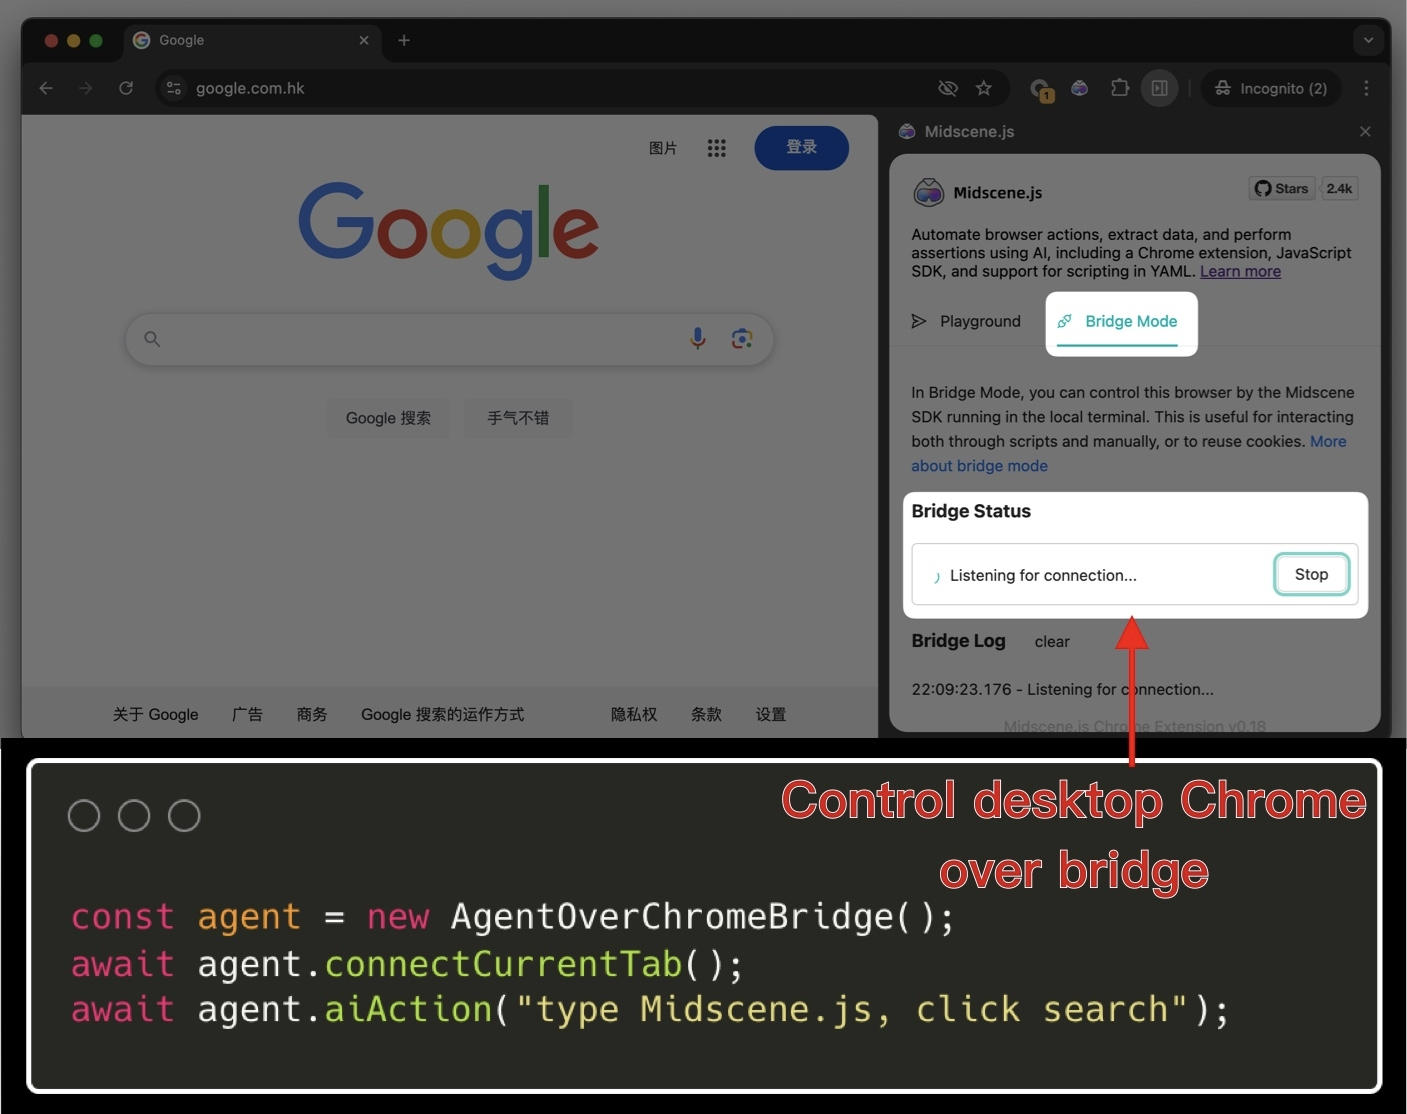Viewport: 1407px width, 1114px height.
Task: Open the Chrome three-dot menu
Action: (1366, 88)
